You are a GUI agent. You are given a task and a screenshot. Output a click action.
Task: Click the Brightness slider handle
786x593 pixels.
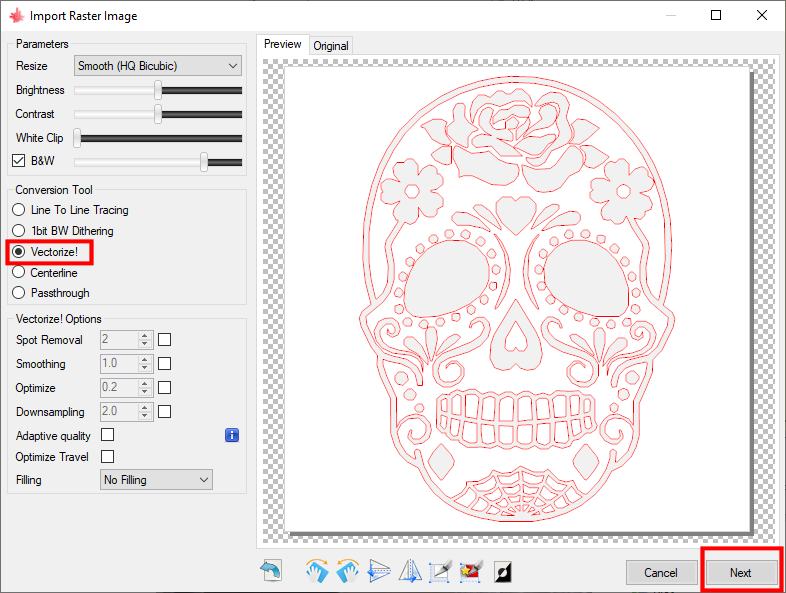point(158,90)
